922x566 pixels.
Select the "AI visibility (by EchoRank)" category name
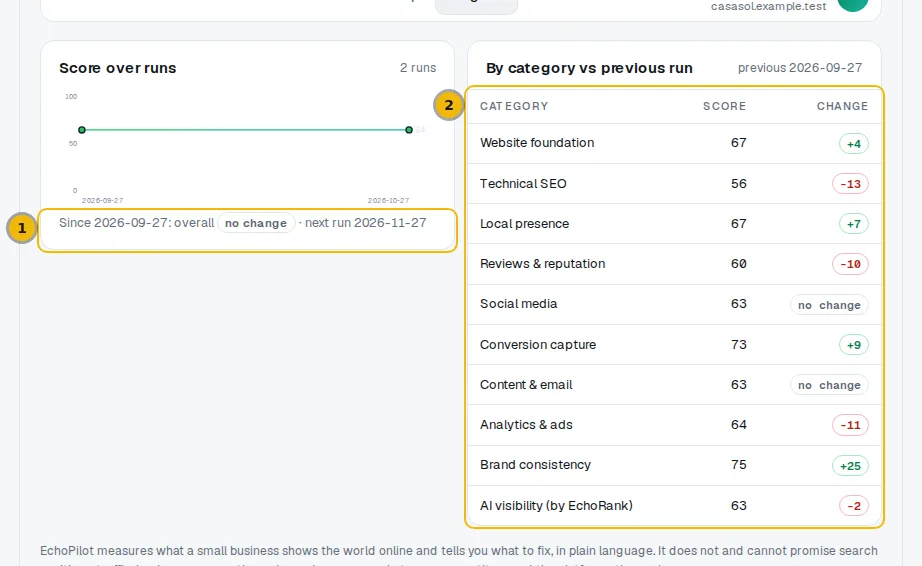point(556,505)
